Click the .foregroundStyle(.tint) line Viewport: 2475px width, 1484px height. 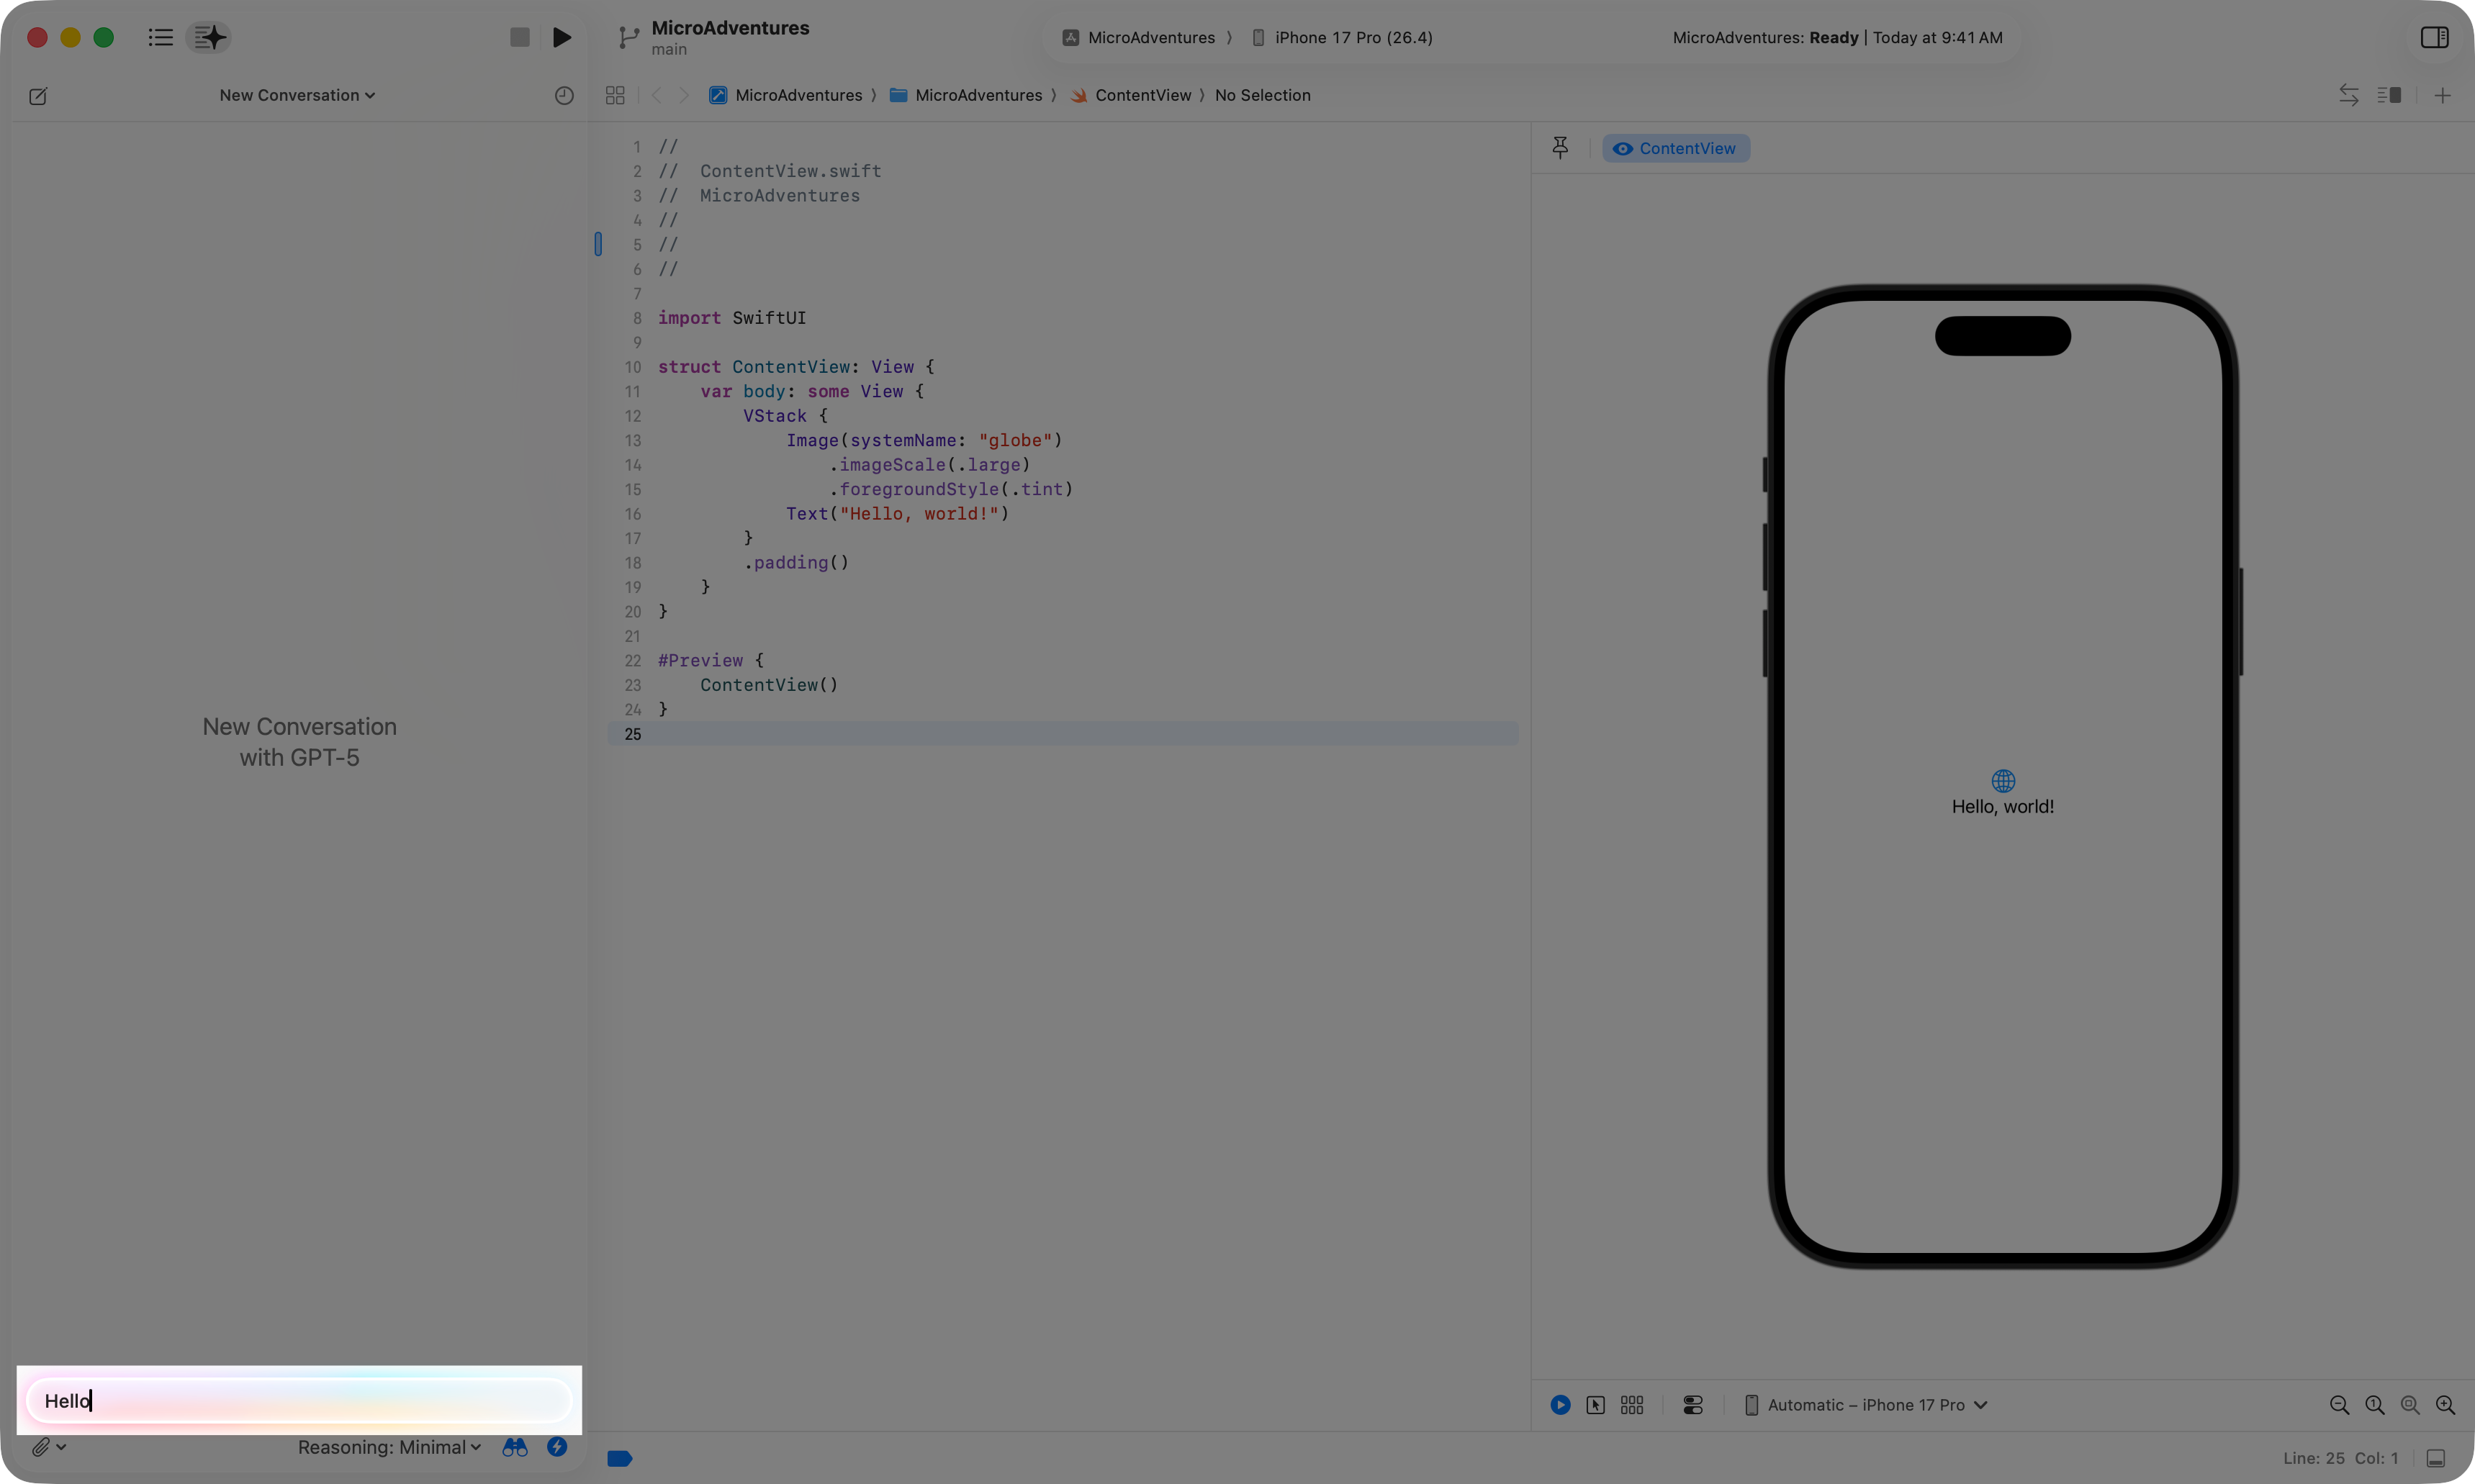click(951, 490)
